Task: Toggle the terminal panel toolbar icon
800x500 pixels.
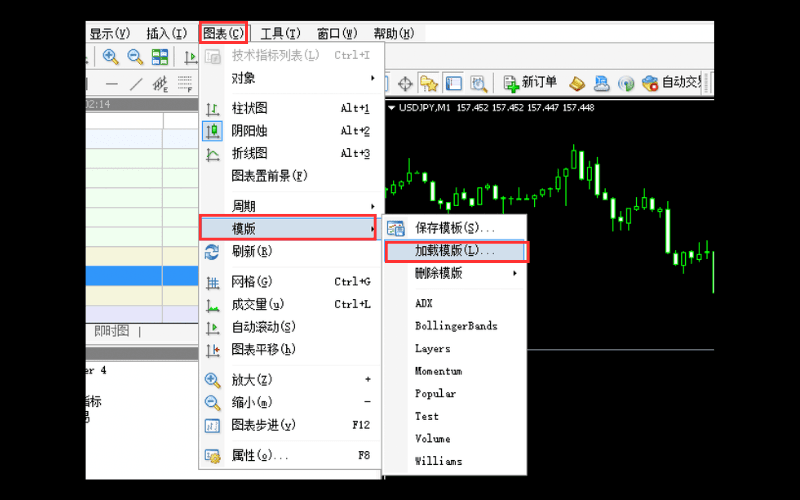Action: pos(454,83)
